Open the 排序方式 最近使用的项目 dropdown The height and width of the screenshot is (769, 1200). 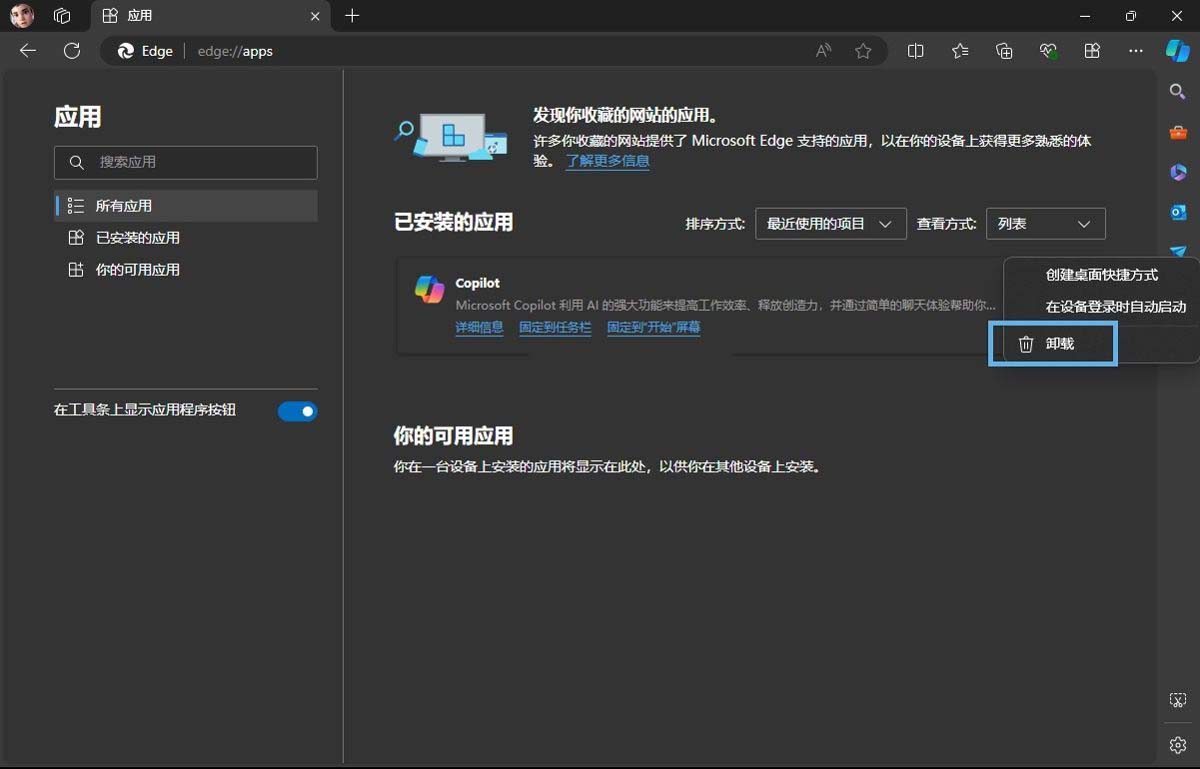click(830, 224)
